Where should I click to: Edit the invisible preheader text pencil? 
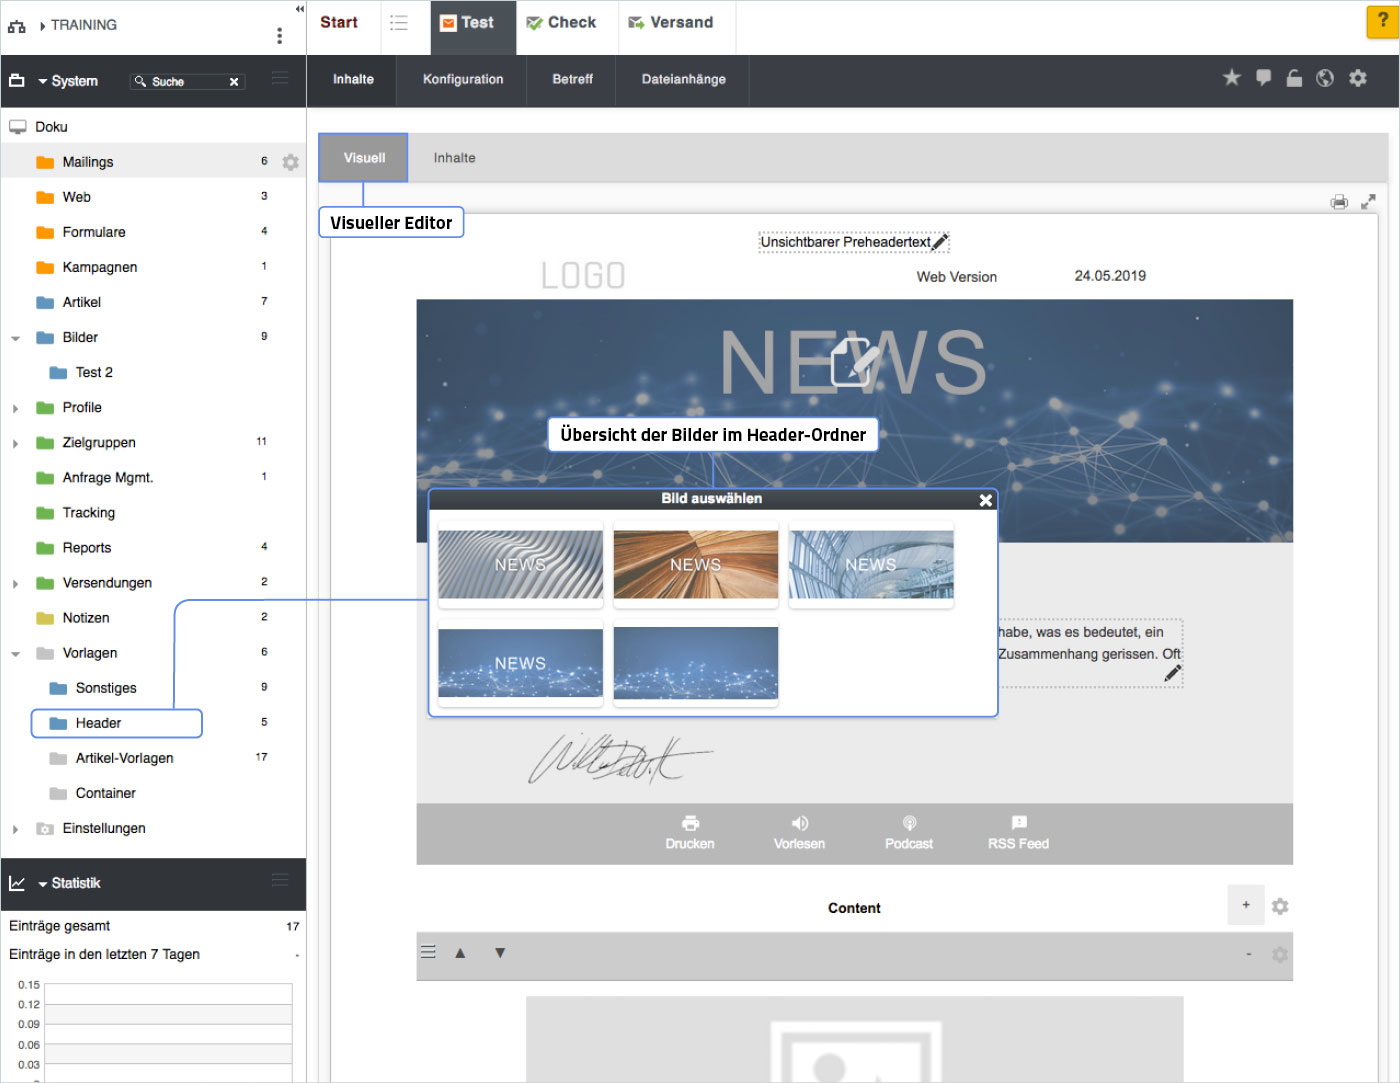click(939, 242)
